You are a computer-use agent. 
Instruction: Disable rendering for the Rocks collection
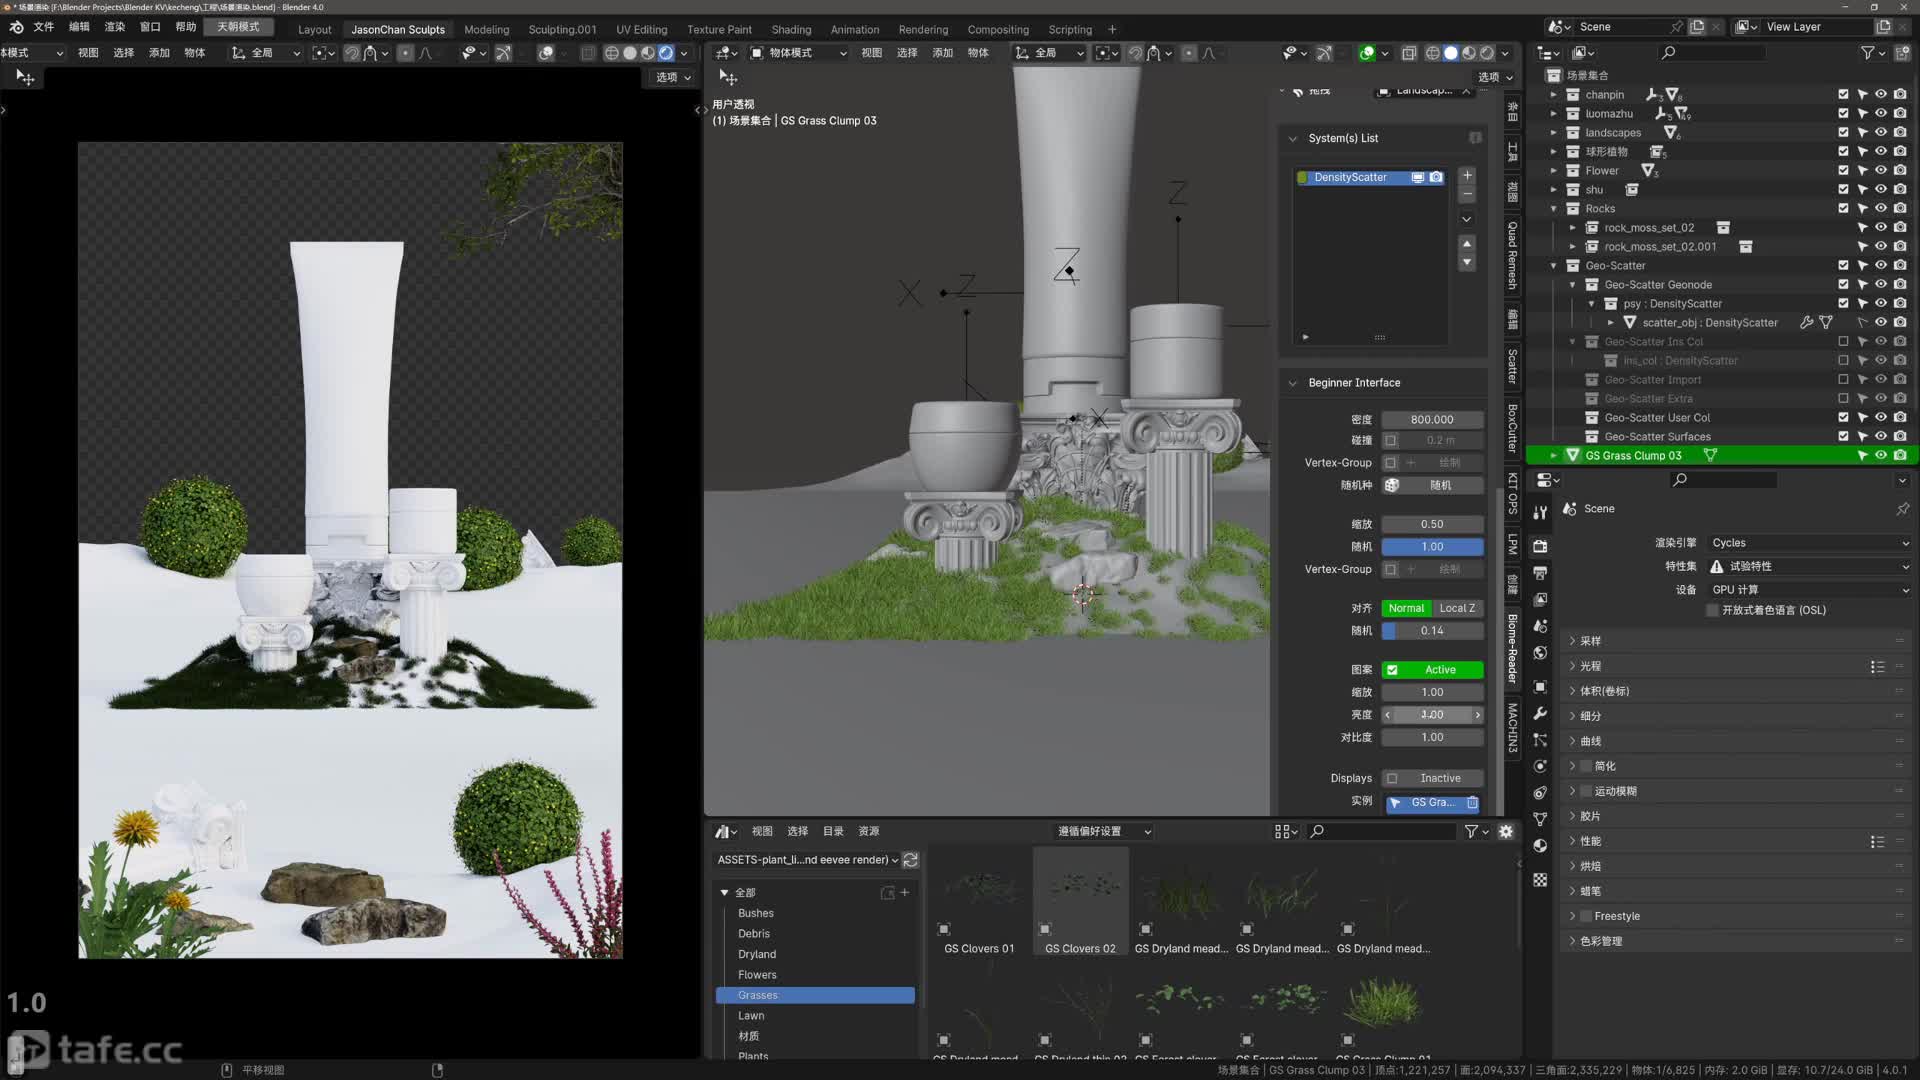(x=1900, y=208)
